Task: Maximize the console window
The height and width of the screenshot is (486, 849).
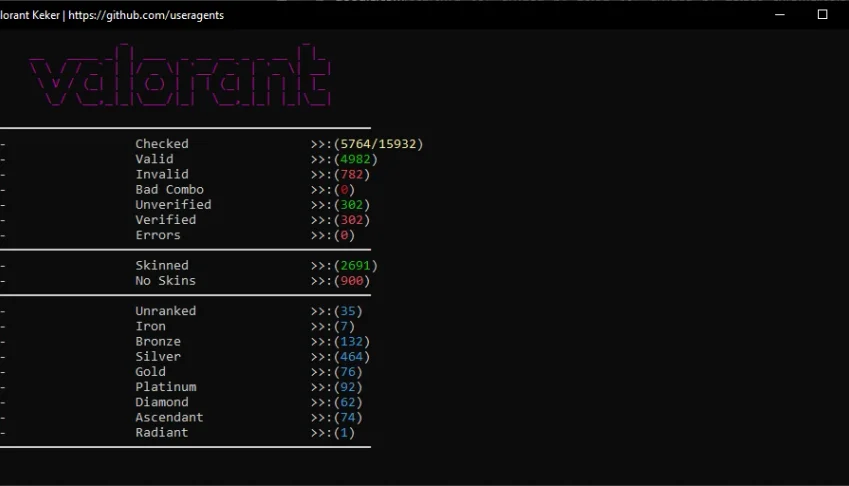Action: click(822, 15)
